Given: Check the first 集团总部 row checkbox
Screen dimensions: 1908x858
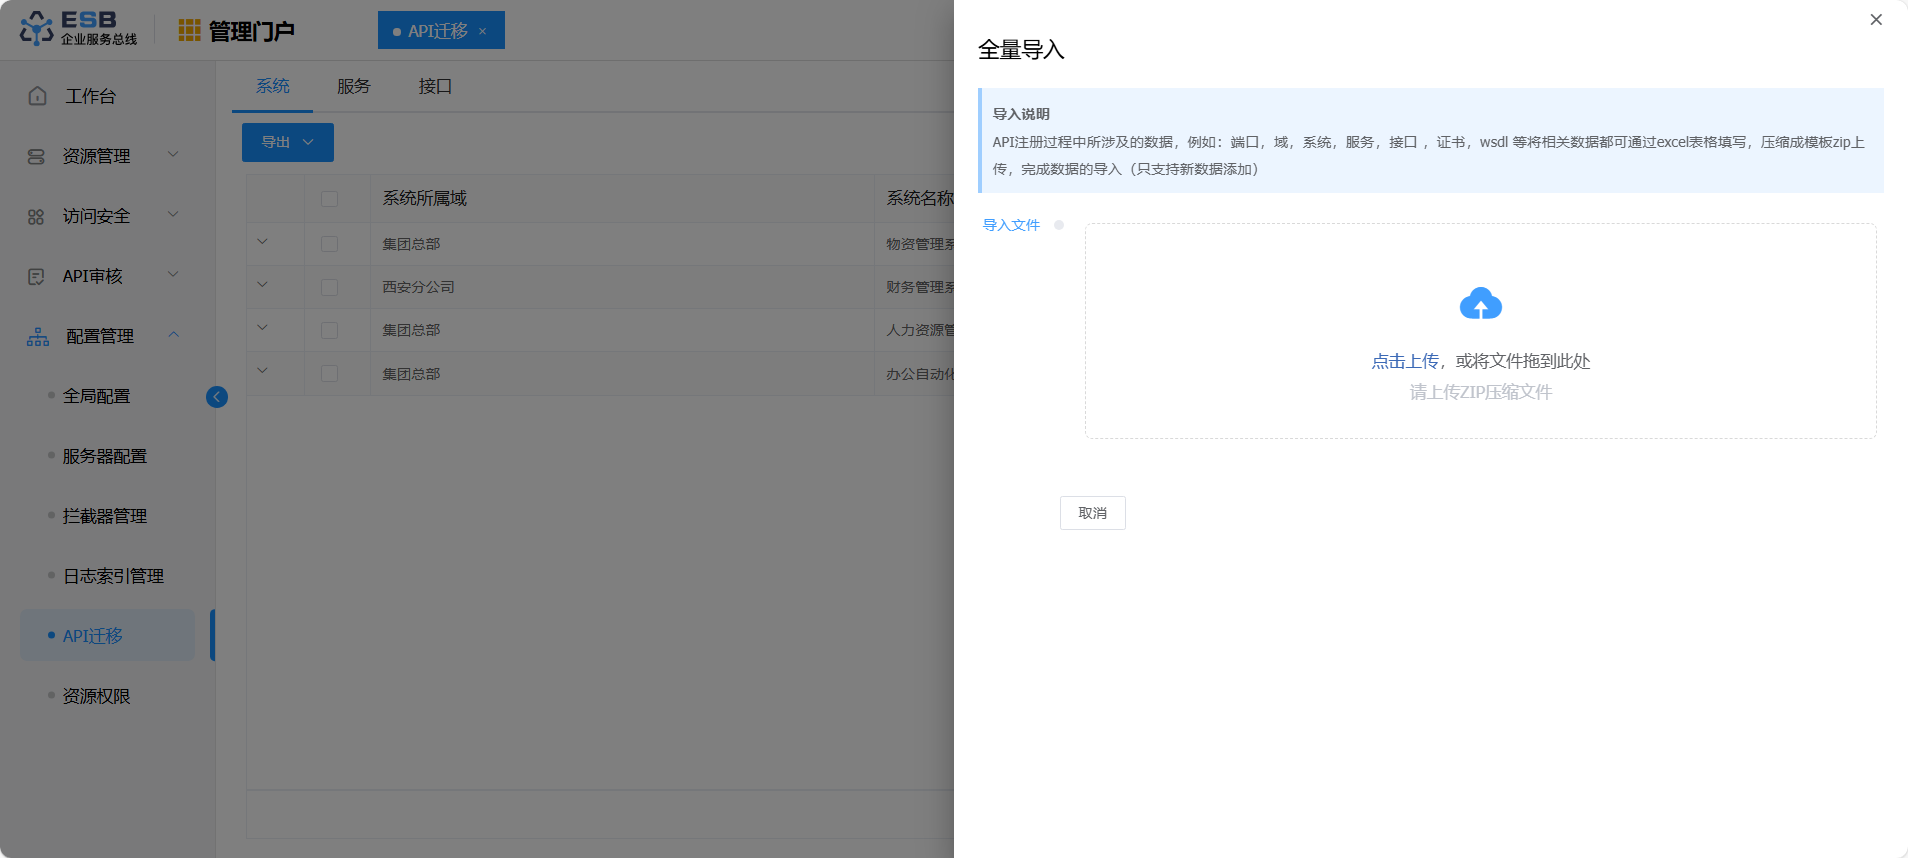Looking at the screenshot, I should pyautogui.click(x=329, y=244).
